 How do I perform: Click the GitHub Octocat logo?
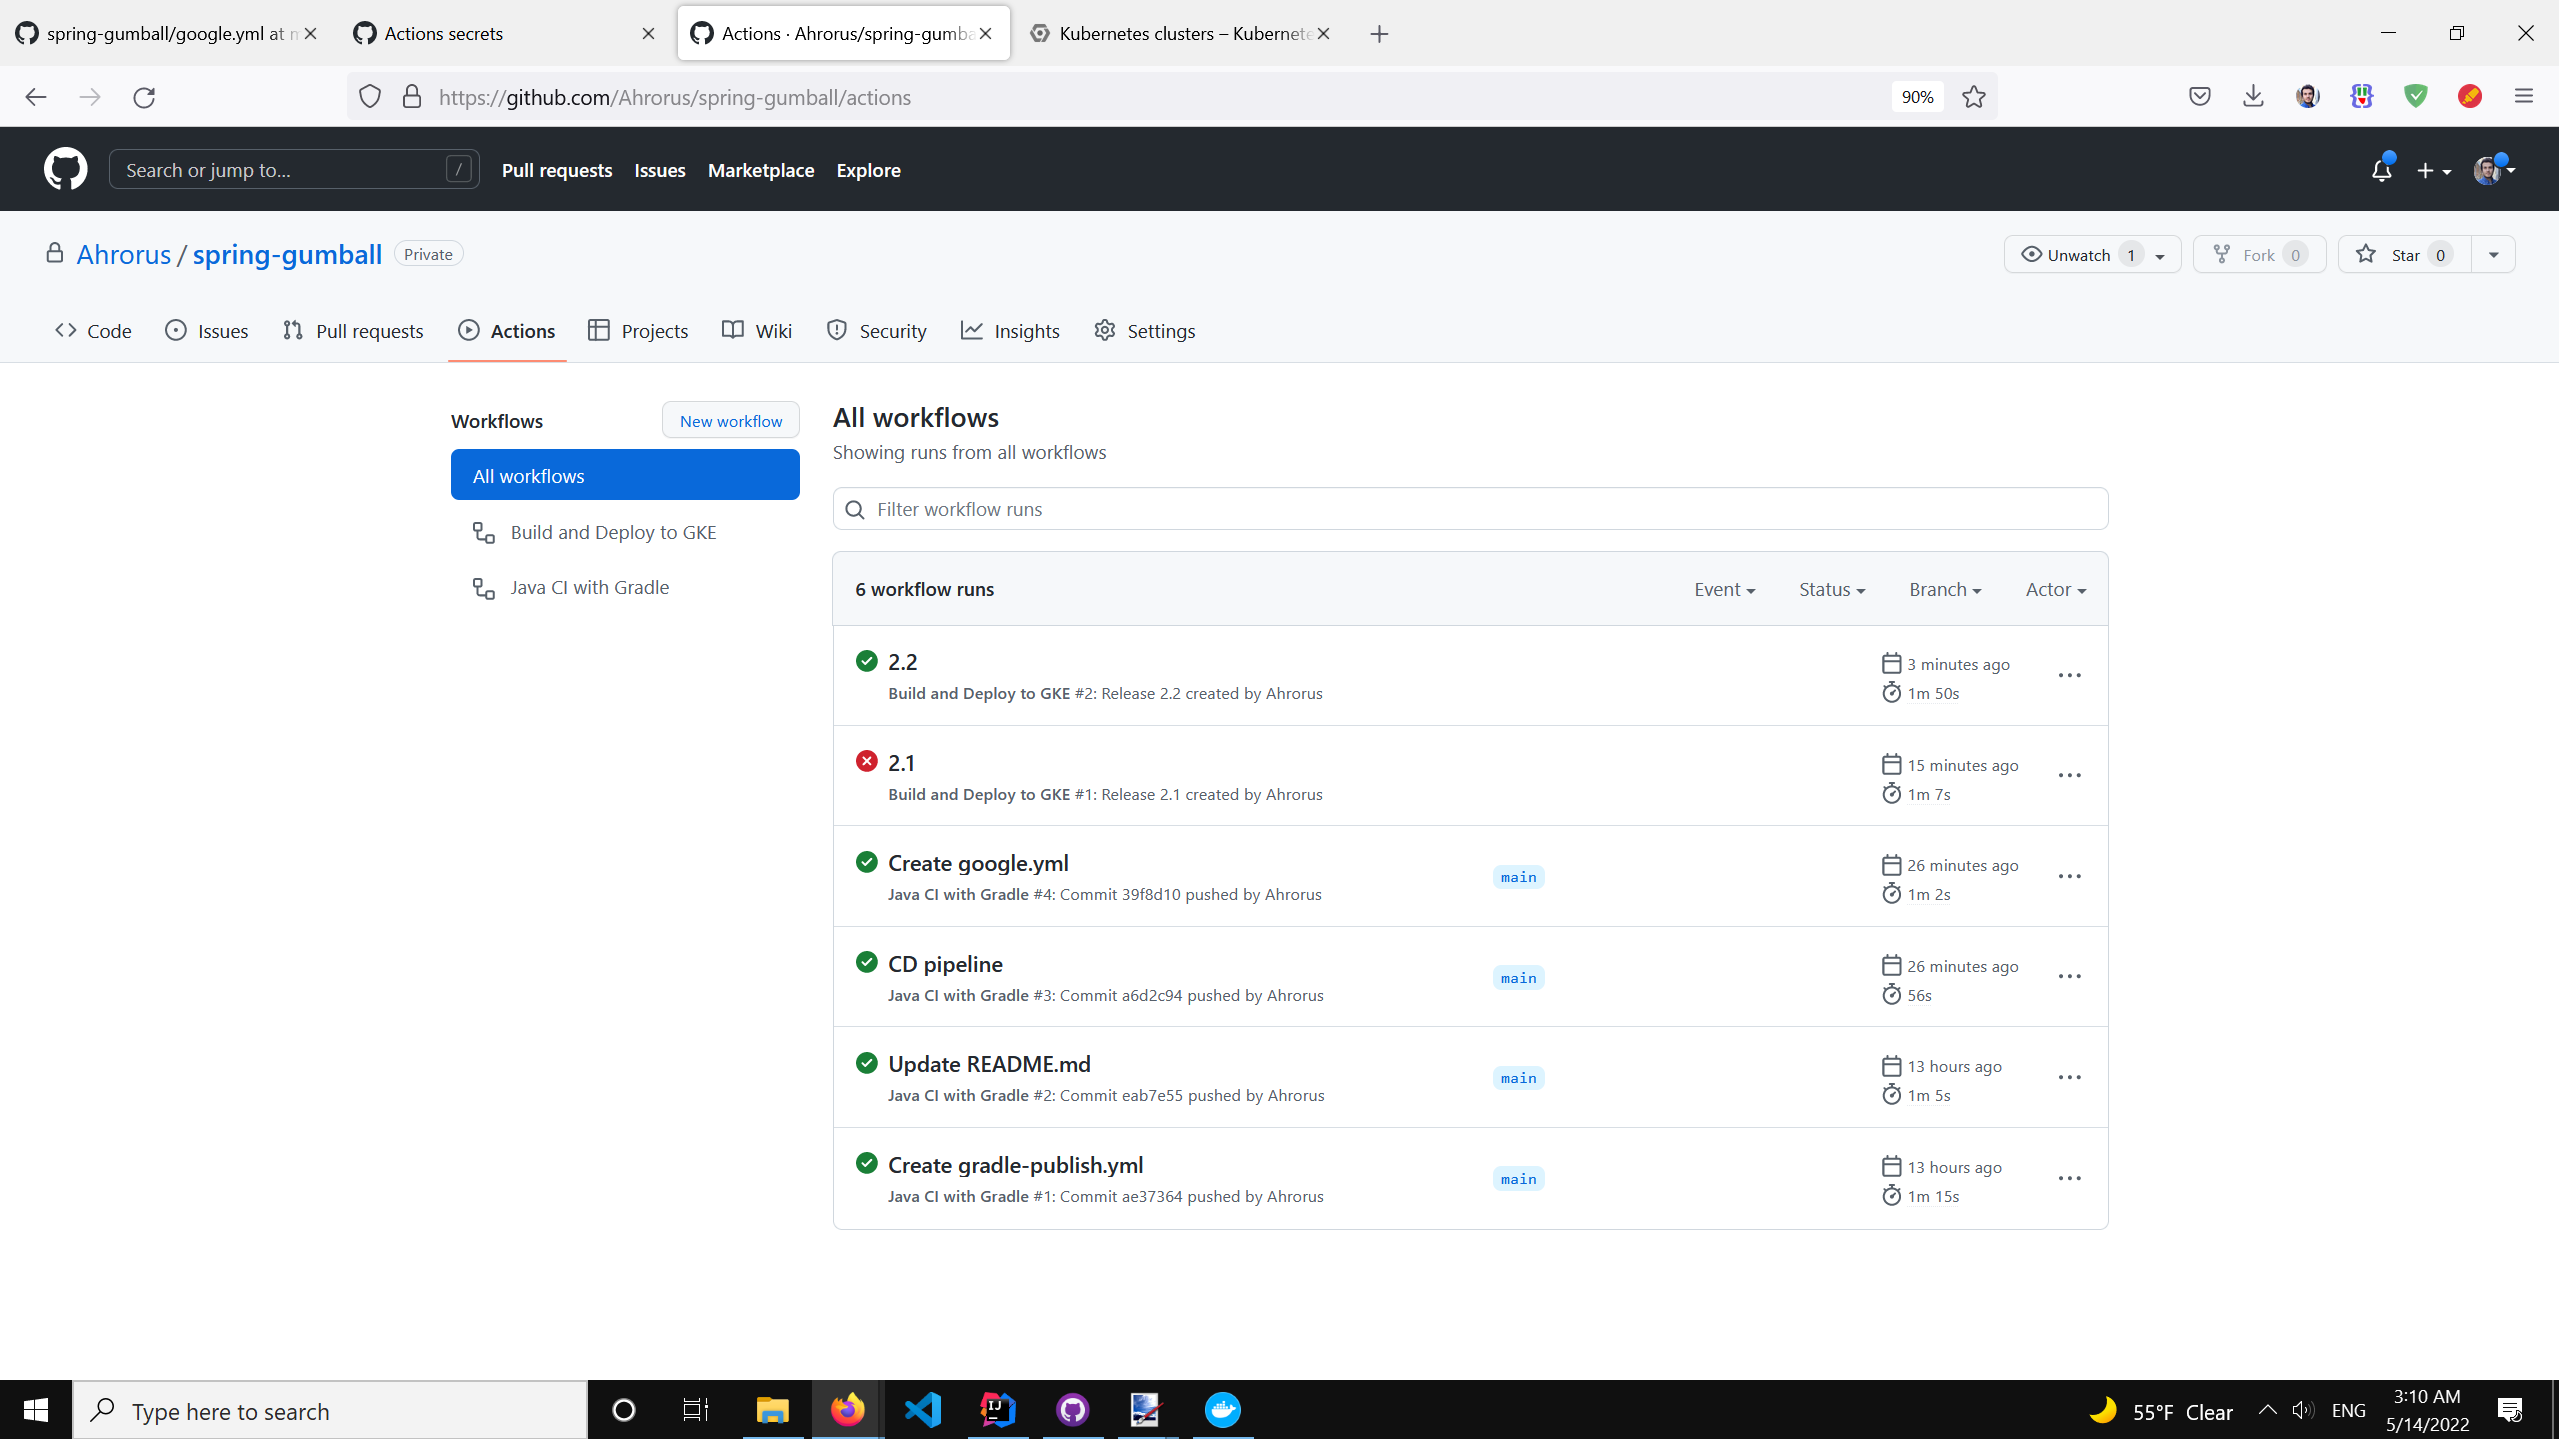click(65, 169)
